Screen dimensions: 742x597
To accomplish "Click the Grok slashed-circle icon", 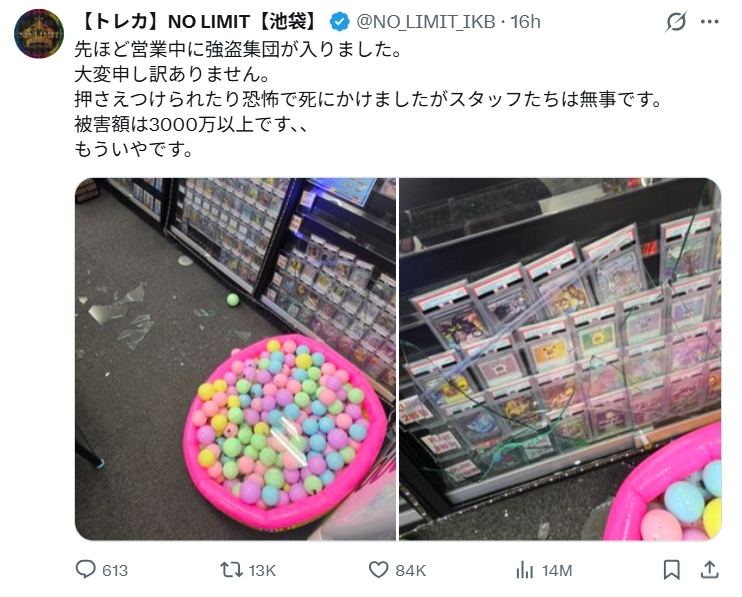I will 676,22.
